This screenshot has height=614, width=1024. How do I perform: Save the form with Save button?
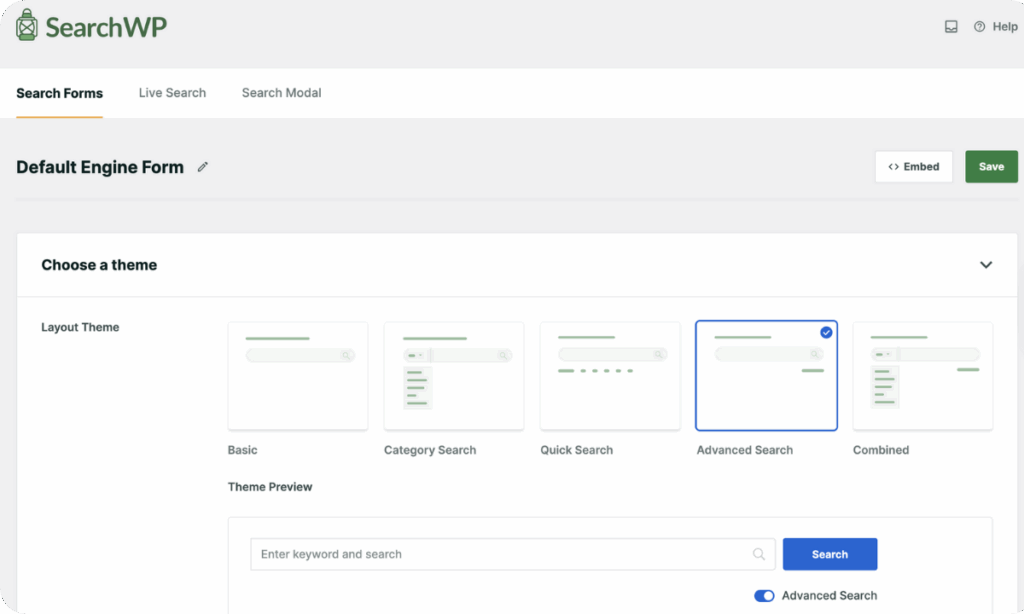click(991, 167)
